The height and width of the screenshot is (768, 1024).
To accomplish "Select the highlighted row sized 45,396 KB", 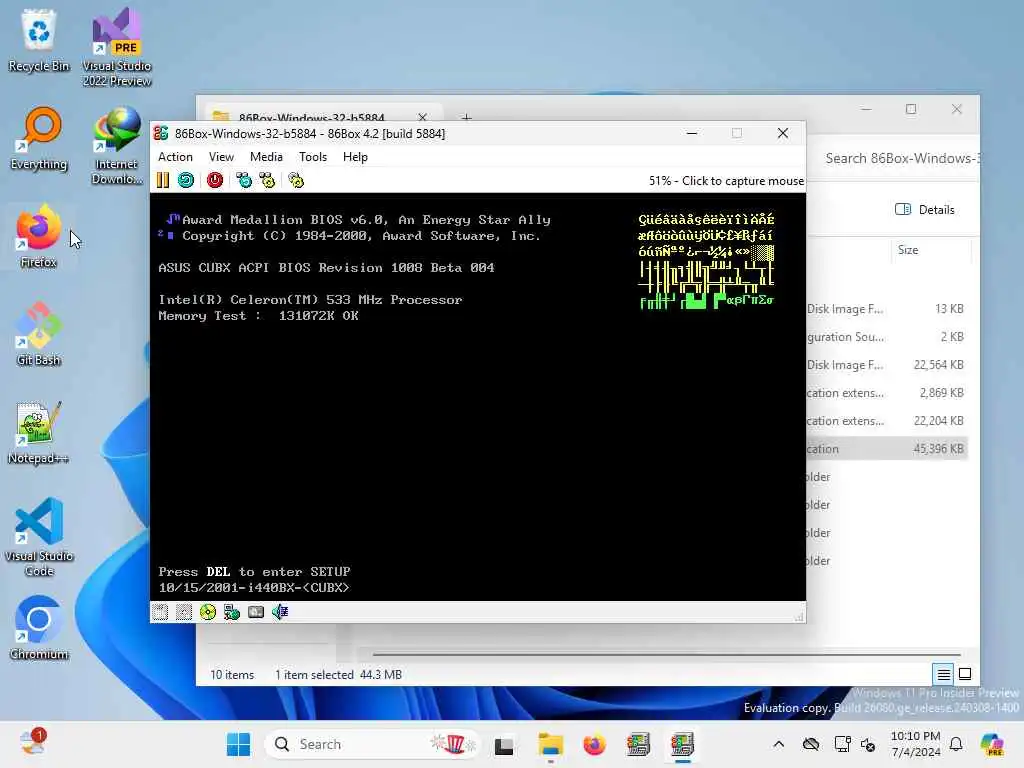I will [886, 449].
